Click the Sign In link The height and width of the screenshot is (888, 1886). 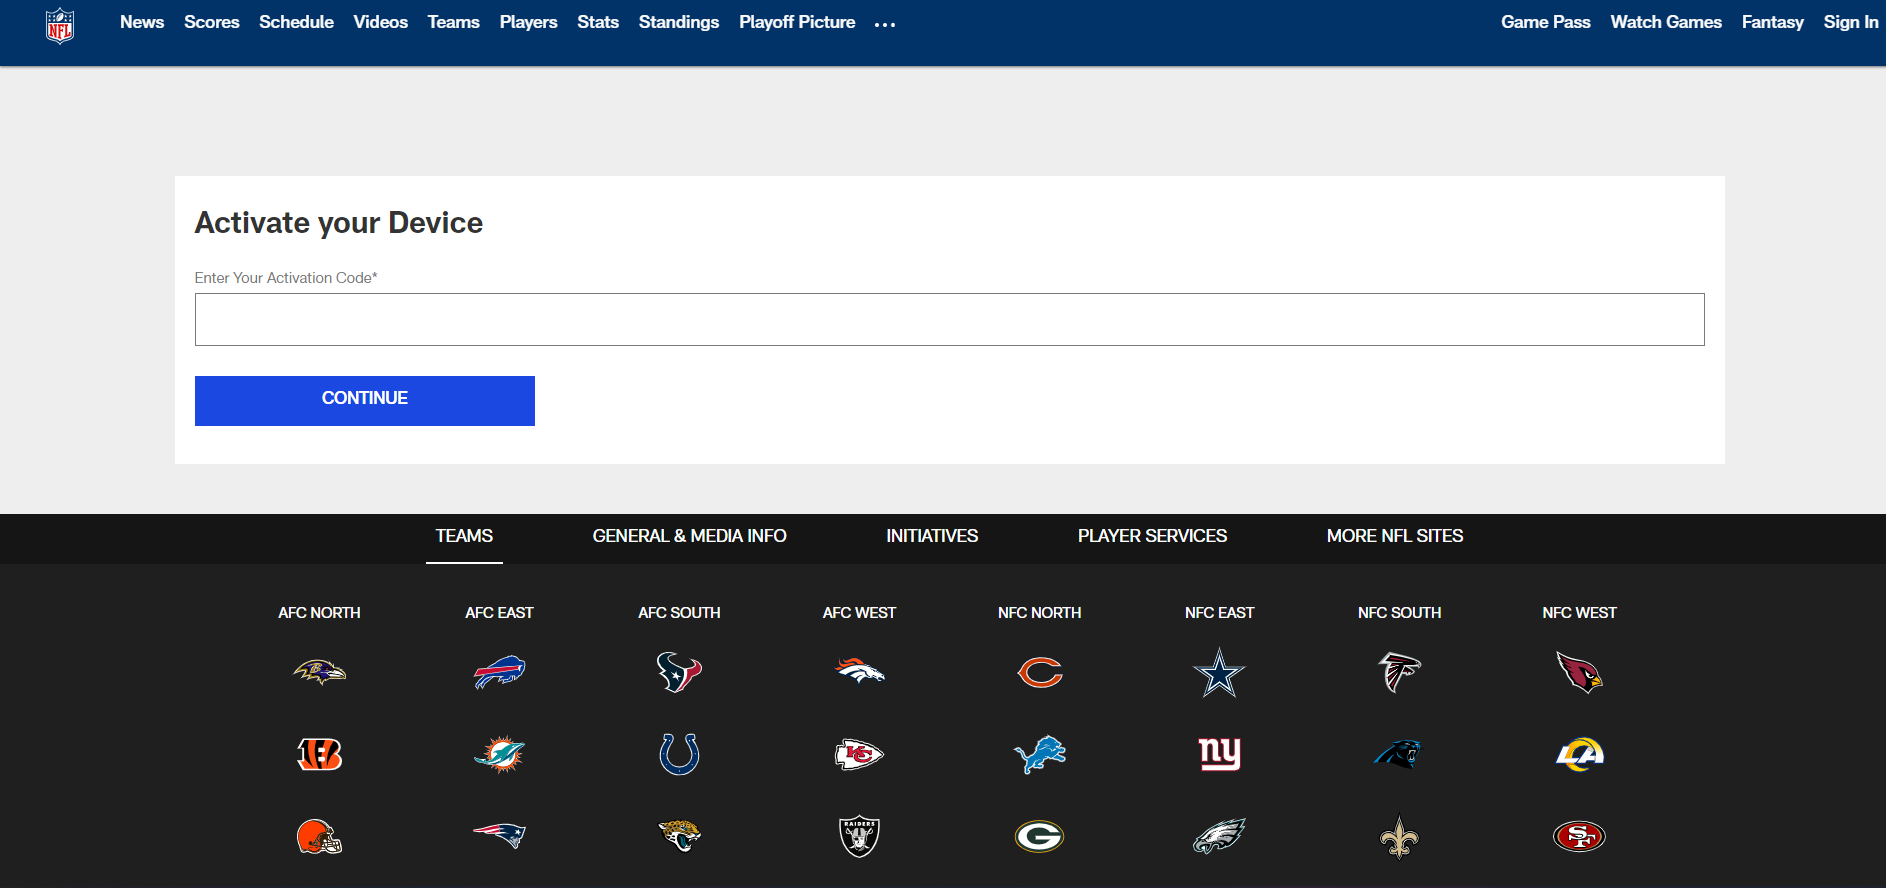click(x=1850, y=22)
